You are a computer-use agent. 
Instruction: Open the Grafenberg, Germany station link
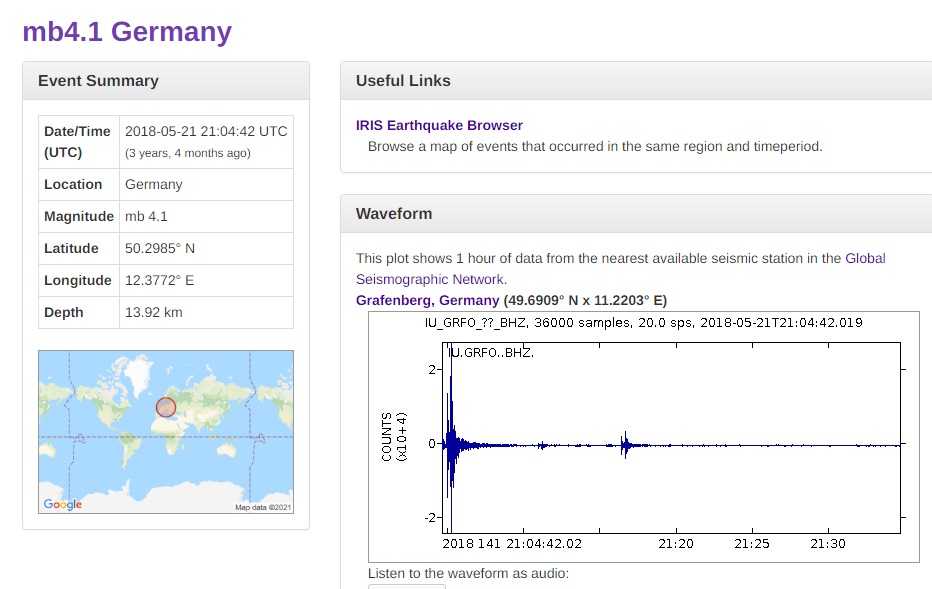point(427,300)
